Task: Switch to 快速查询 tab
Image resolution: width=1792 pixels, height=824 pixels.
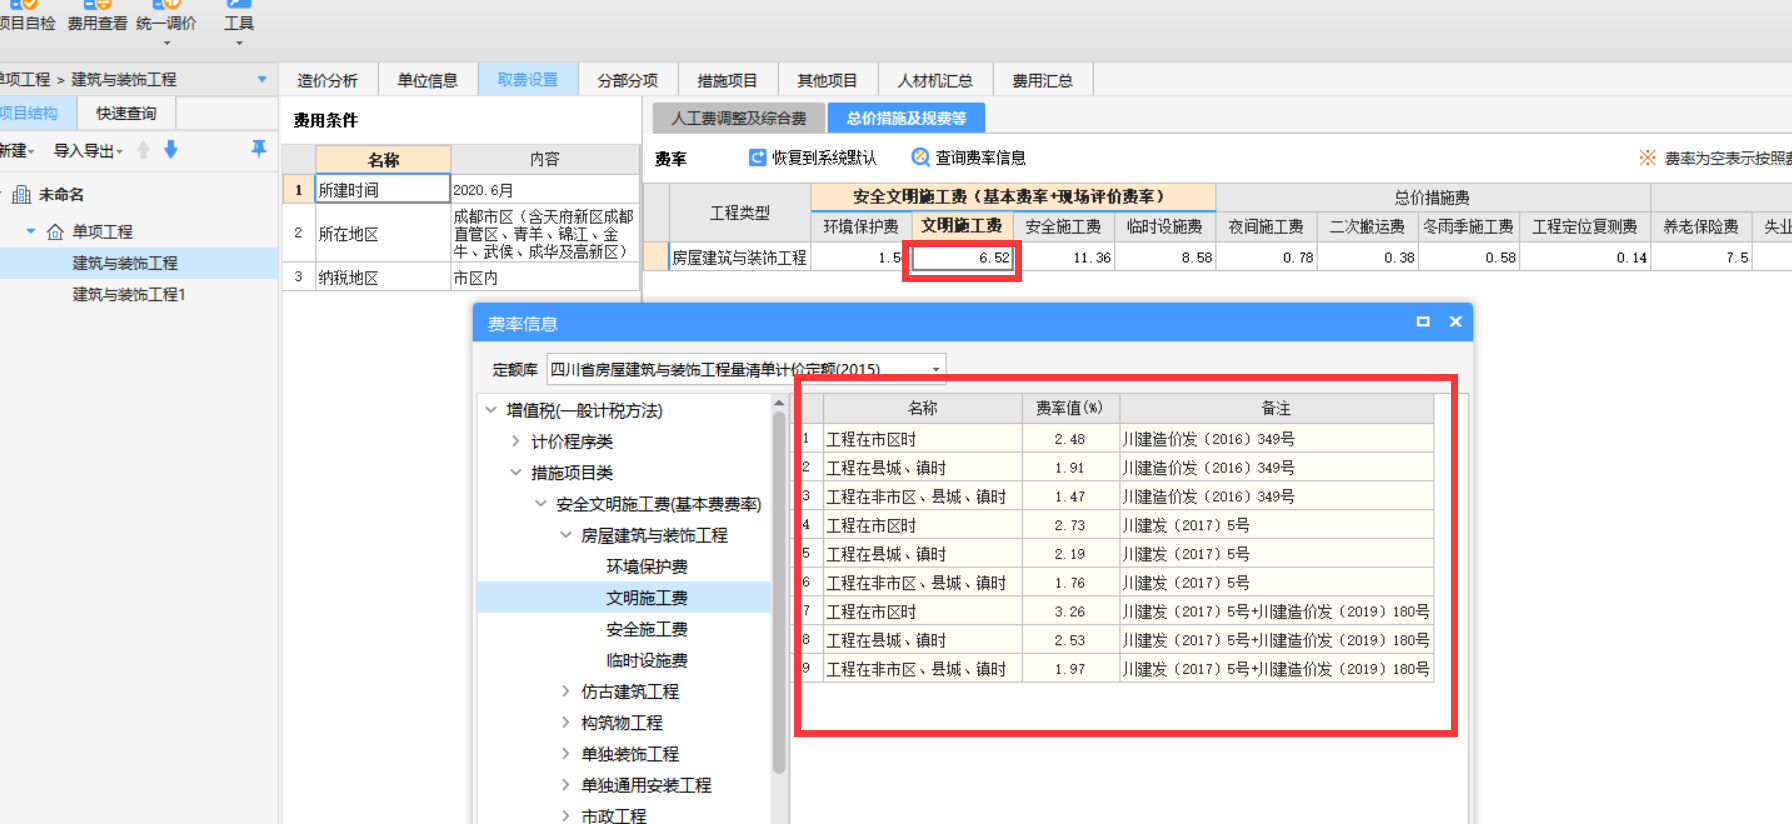Action: [x=126, y=113]
